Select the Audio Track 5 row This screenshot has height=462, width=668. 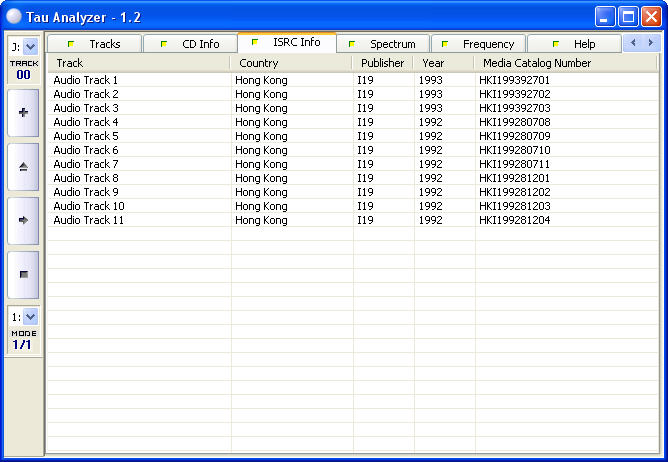click(x=353, y=136)
